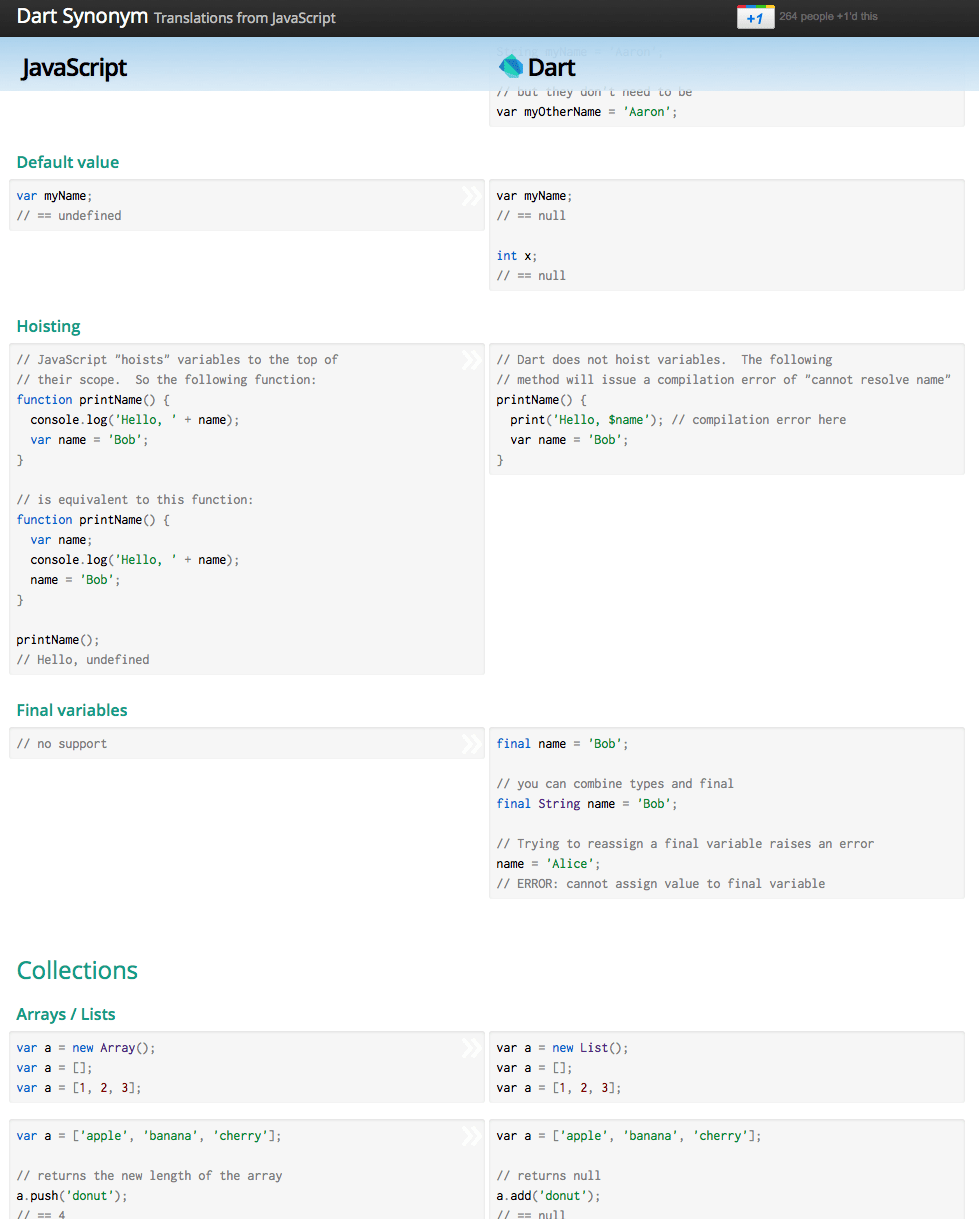Click the '// == undefined' comment line
979x1219 pixels.
click(x=69, y=216)
